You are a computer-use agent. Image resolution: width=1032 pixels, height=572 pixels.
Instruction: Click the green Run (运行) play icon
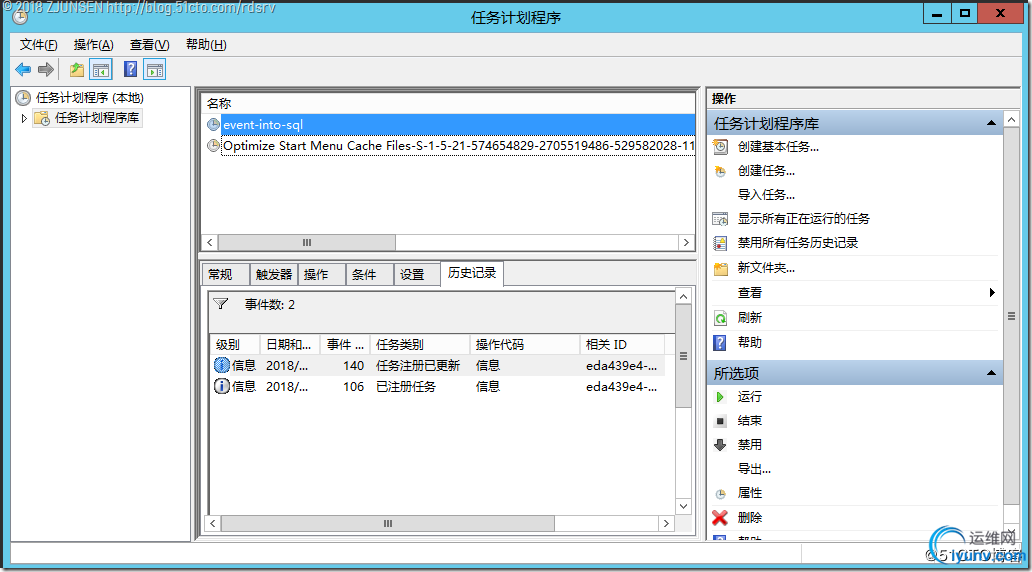(720, 397)
